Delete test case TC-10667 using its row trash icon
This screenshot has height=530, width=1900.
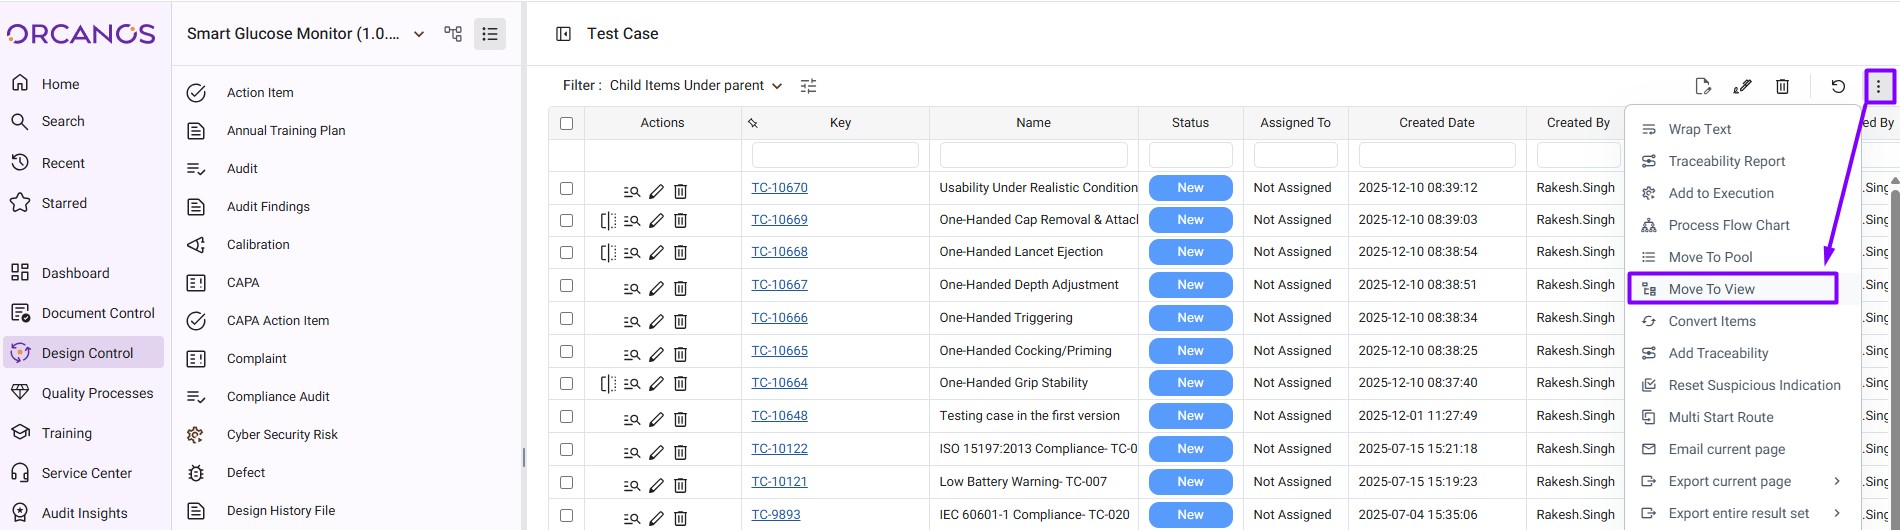point(680,288)
